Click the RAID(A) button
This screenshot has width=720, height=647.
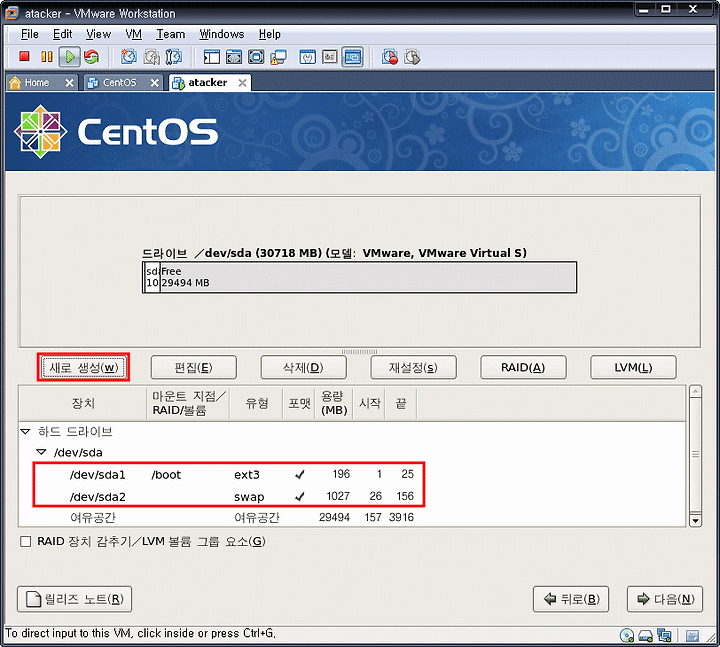(x=523, y=367)
